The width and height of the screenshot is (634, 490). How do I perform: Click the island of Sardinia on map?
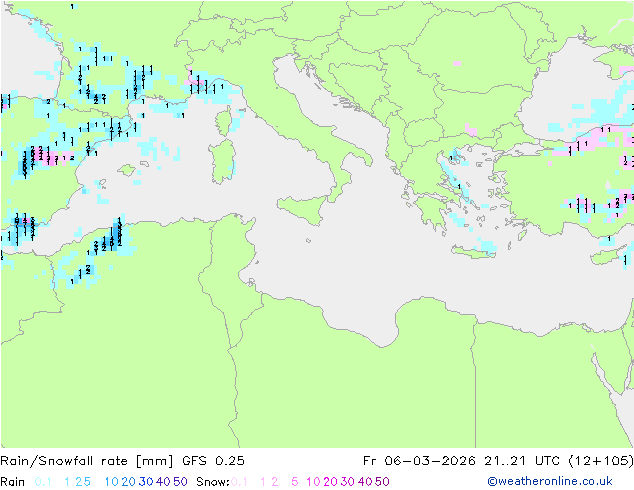point(222,161)
